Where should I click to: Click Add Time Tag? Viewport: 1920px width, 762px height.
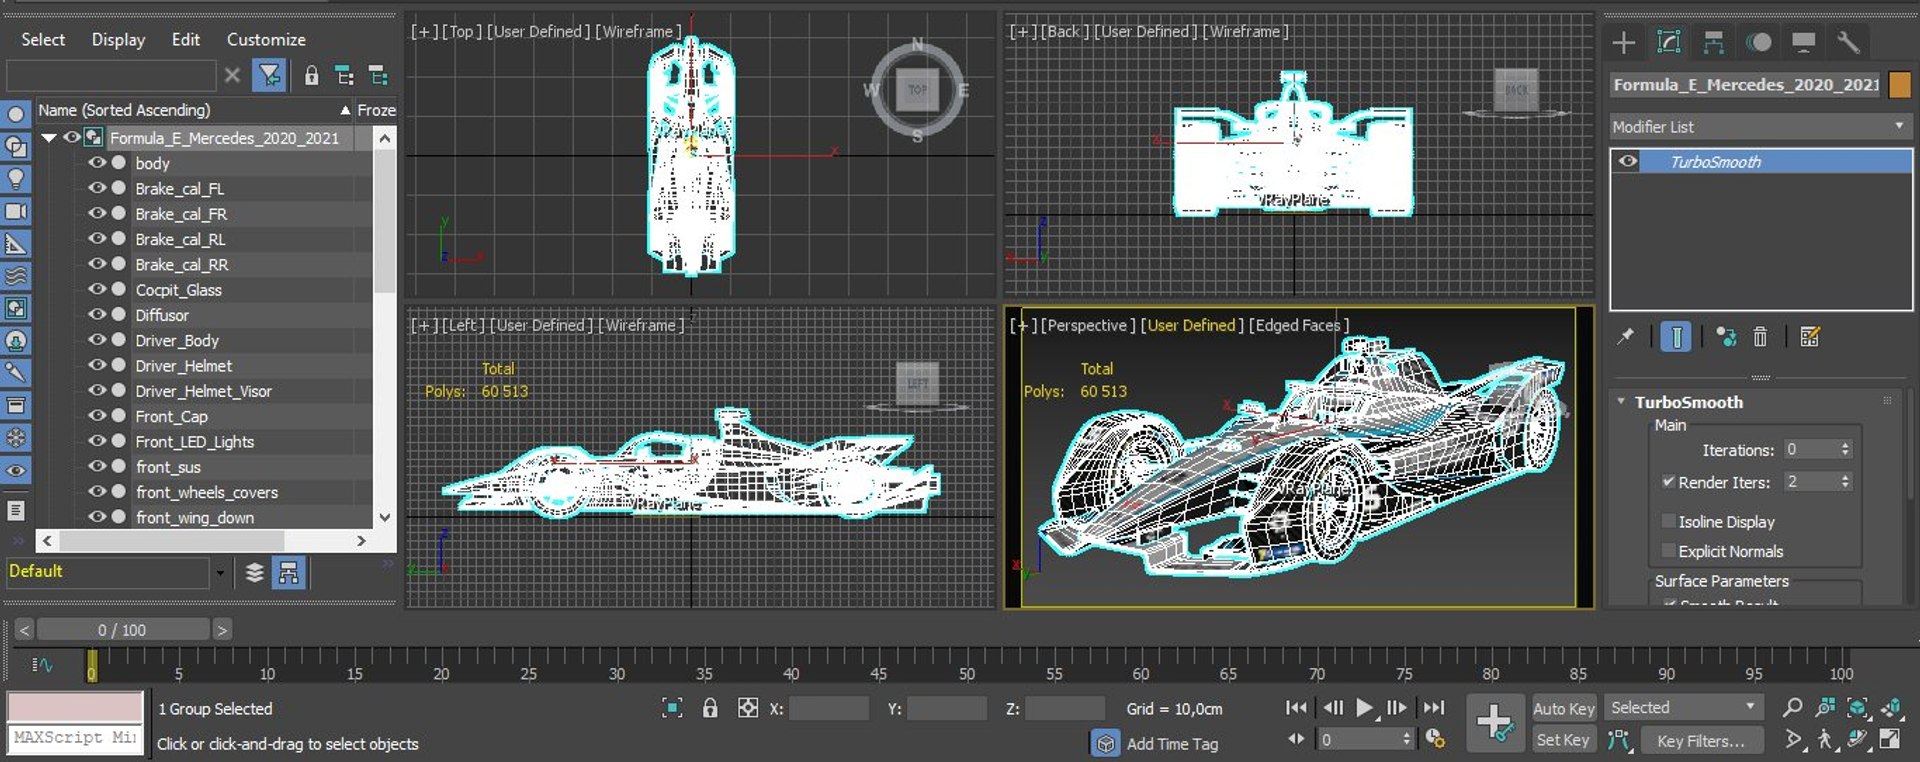point(1172,744)
